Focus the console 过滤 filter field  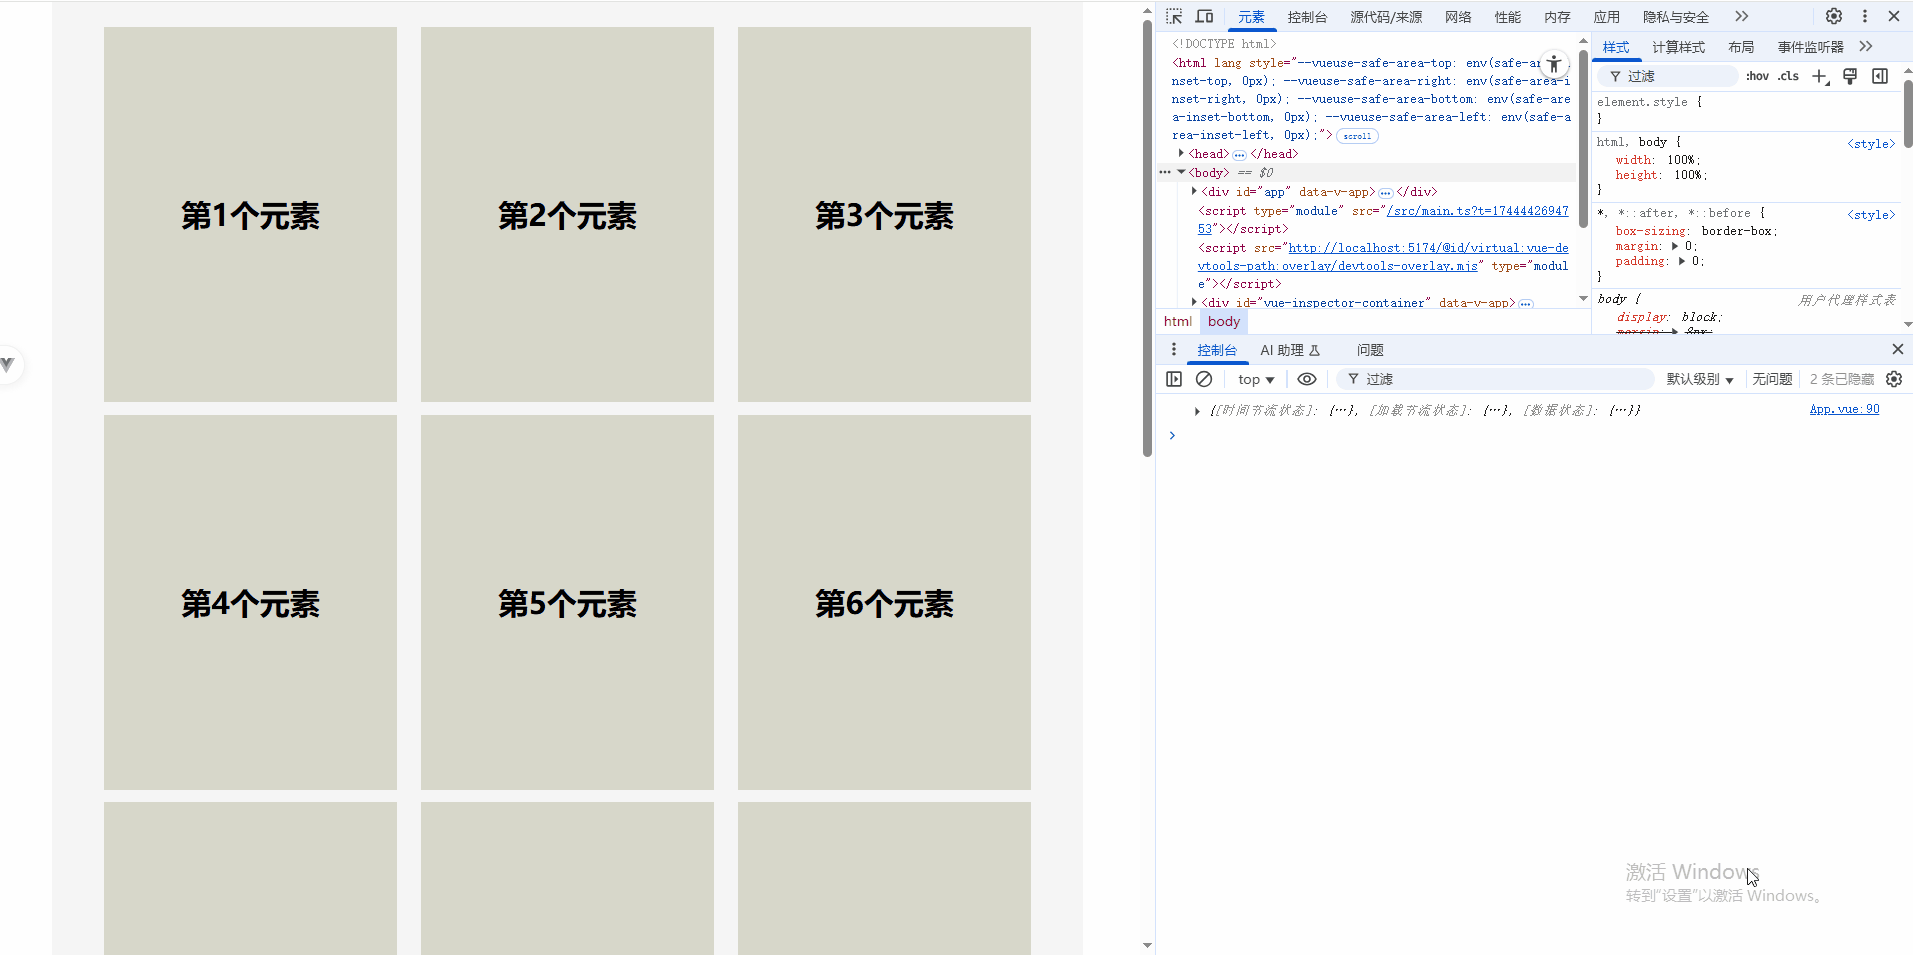click(1495, 379)
